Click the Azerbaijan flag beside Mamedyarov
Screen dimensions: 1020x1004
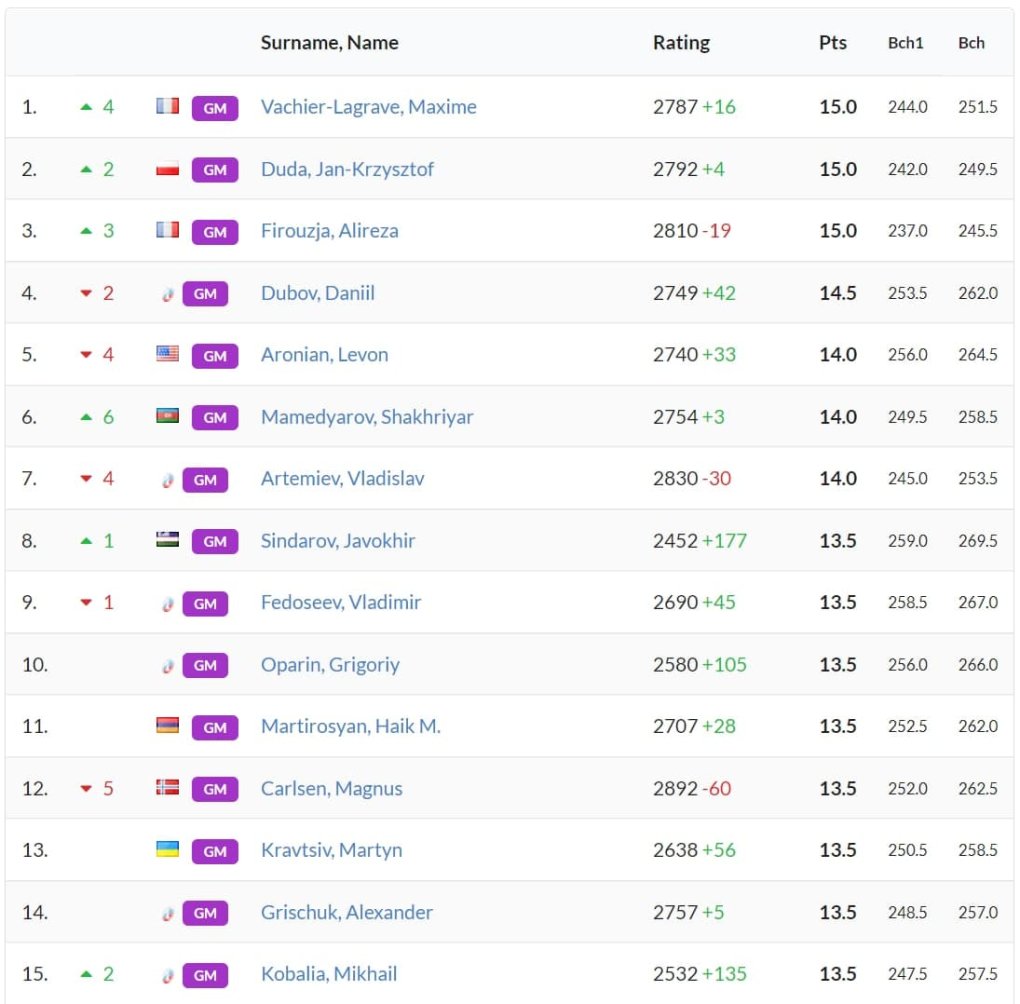pos(167,416)
